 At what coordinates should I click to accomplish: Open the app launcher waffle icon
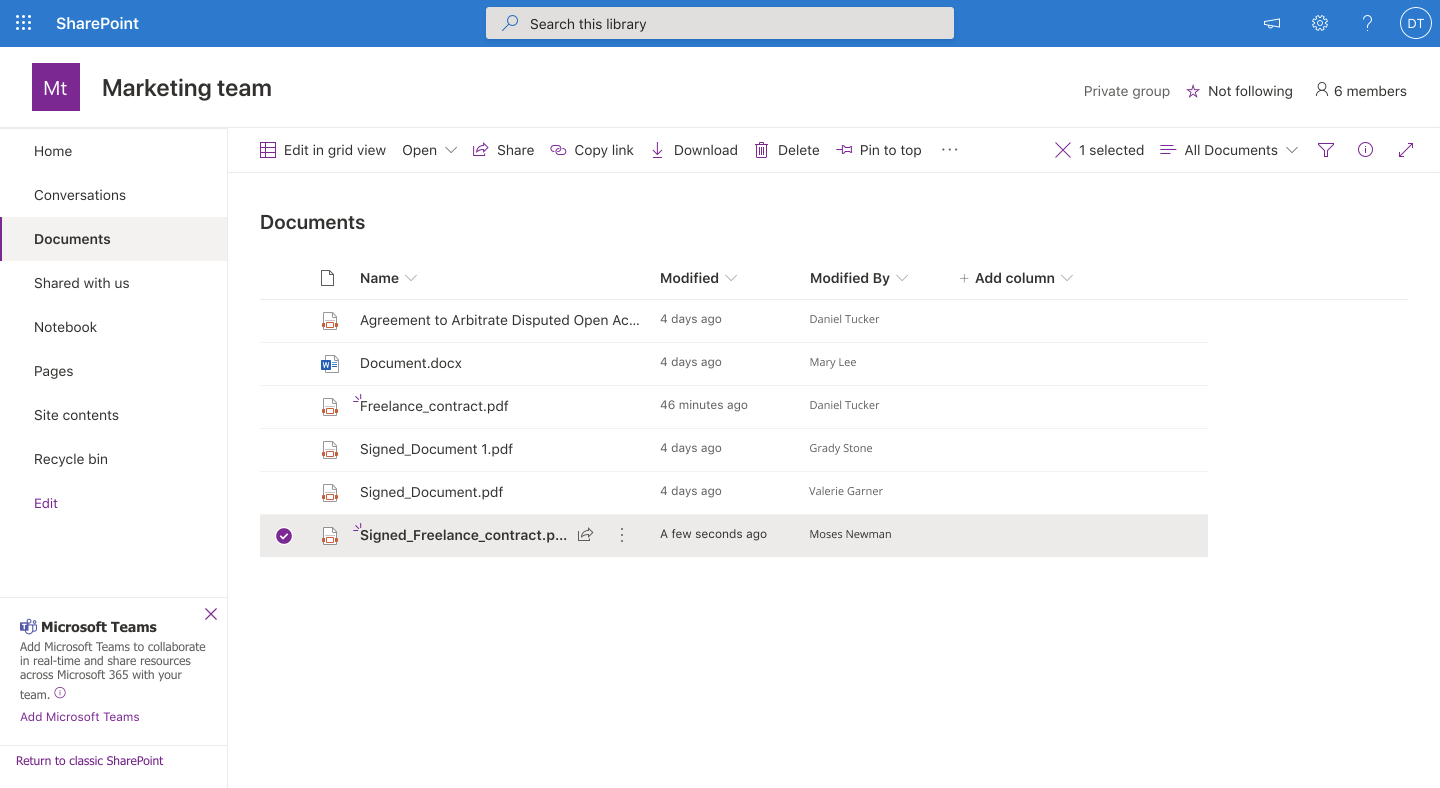pyautogui.click(x=23, y=23)
